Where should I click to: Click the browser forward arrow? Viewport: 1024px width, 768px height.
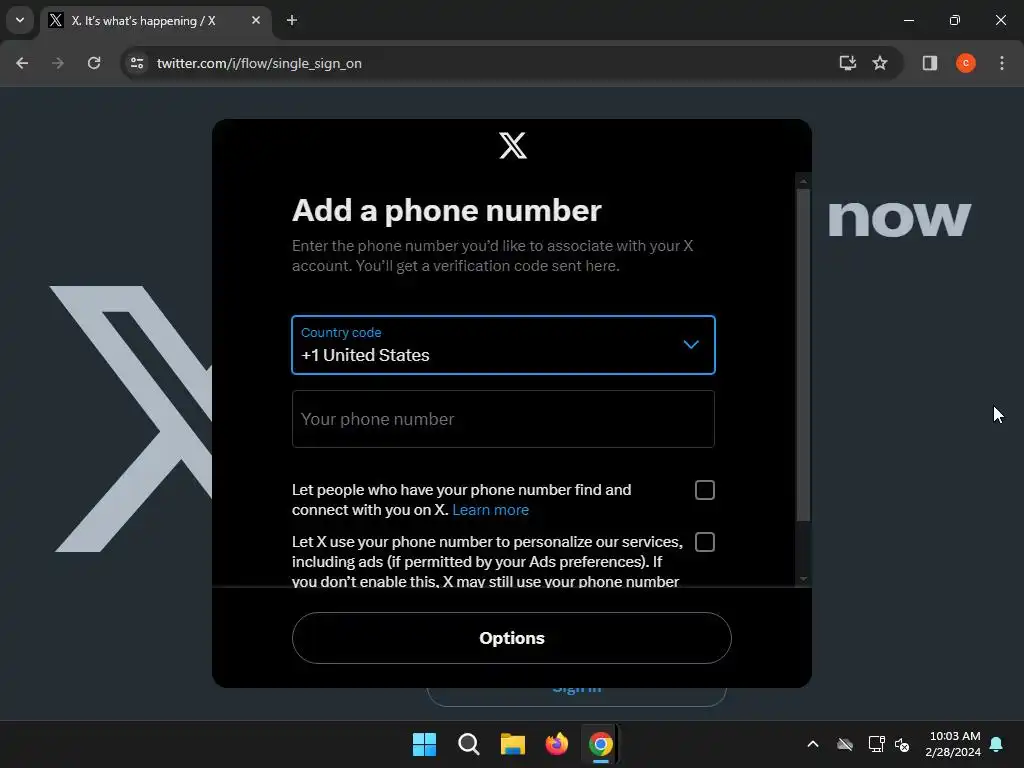coord(58,63)
